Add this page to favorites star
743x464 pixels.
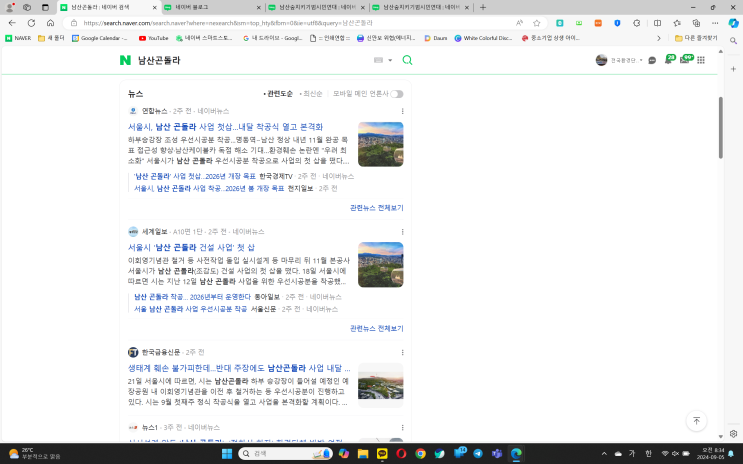tap(536, 23)
